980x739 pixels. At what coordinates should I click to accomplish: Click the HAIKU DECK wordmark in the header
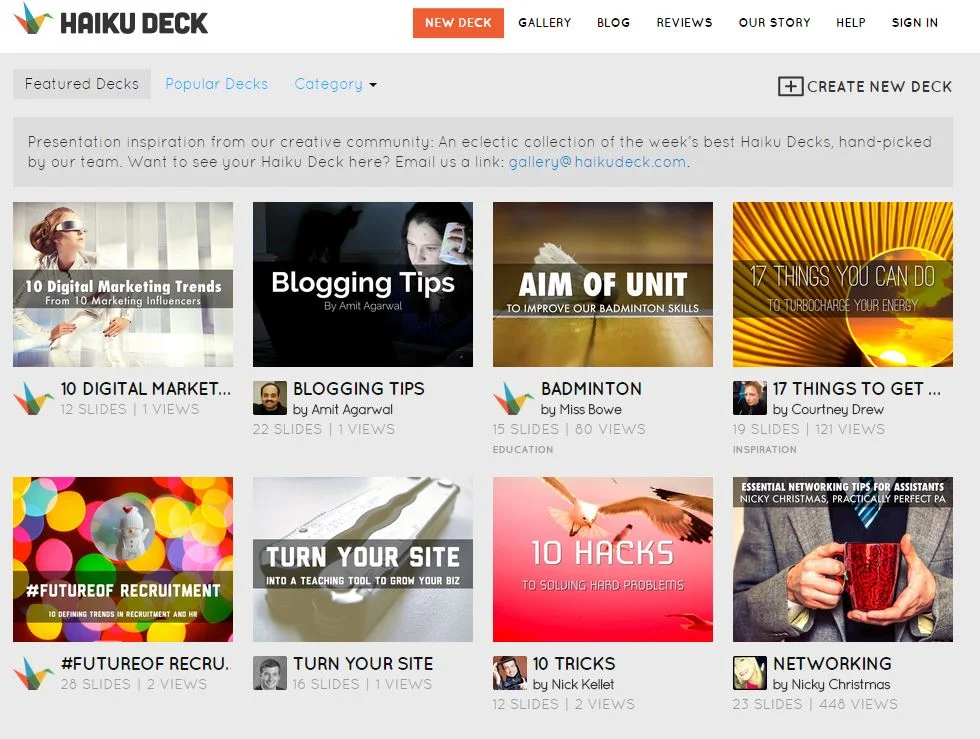[x=134, y=23]
